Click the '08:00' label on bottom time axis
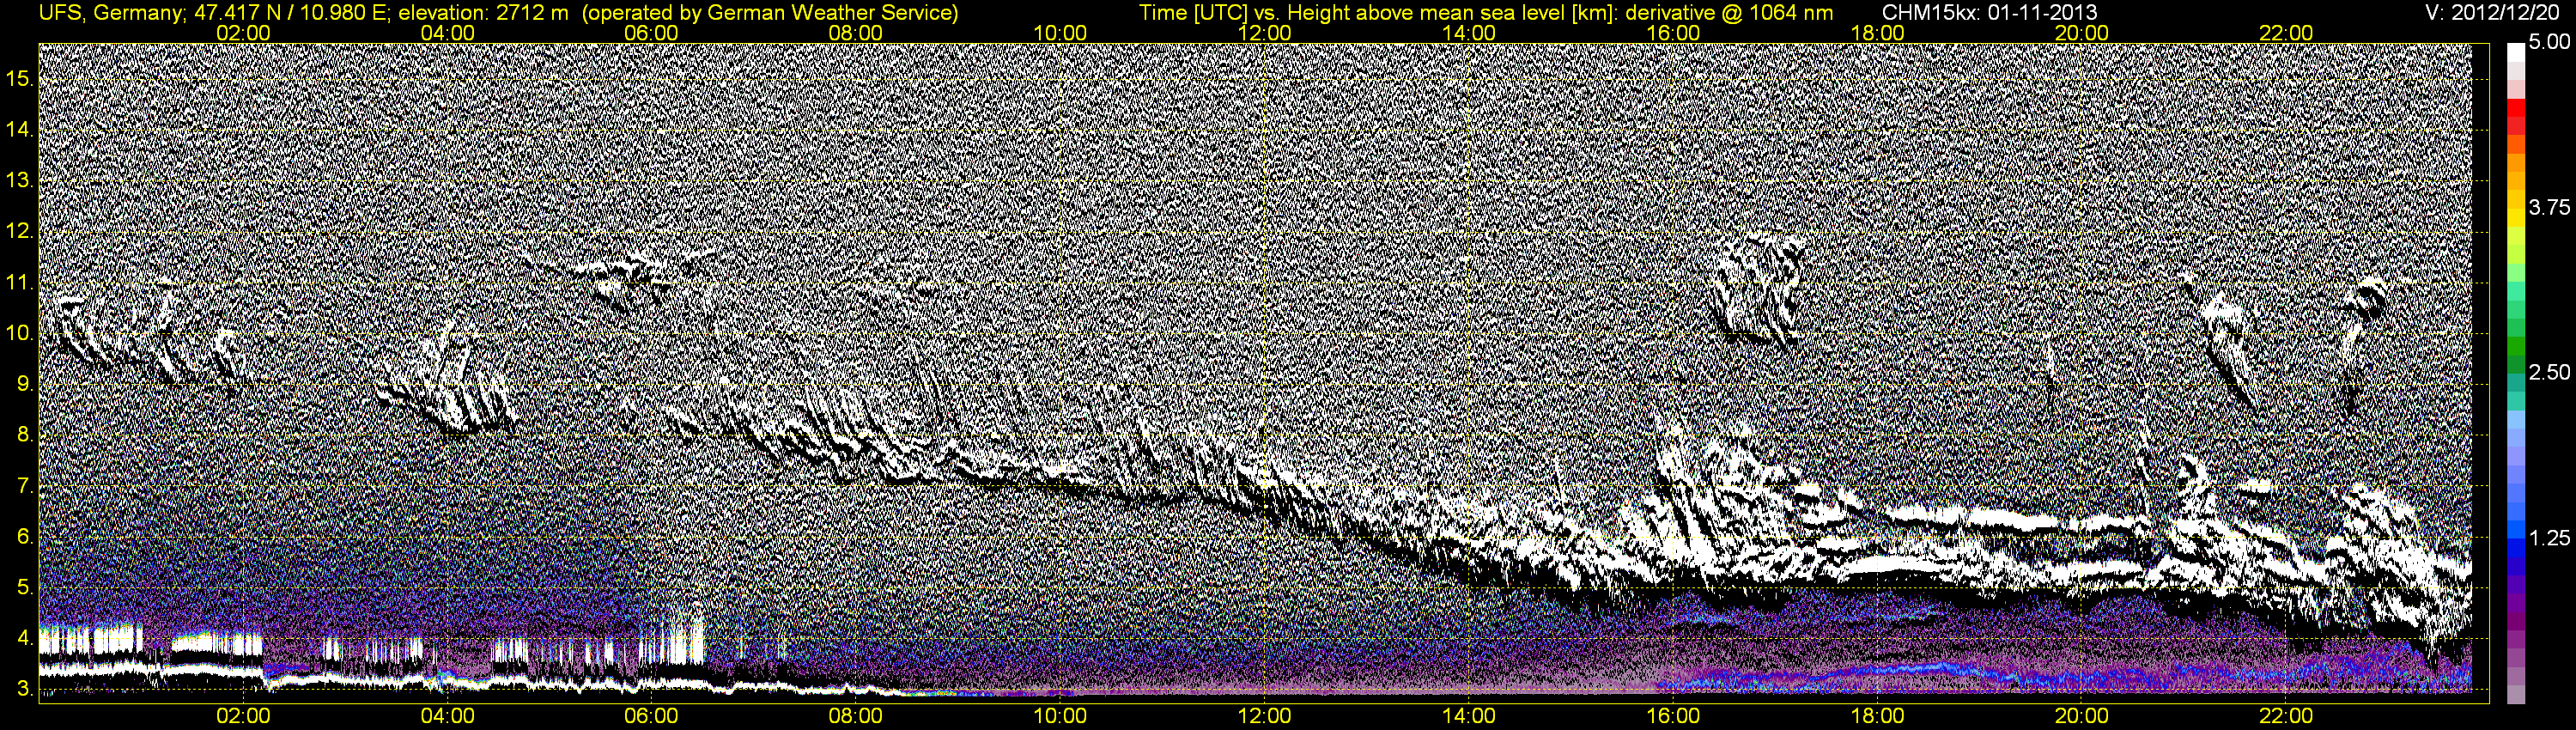 point(856,716)
